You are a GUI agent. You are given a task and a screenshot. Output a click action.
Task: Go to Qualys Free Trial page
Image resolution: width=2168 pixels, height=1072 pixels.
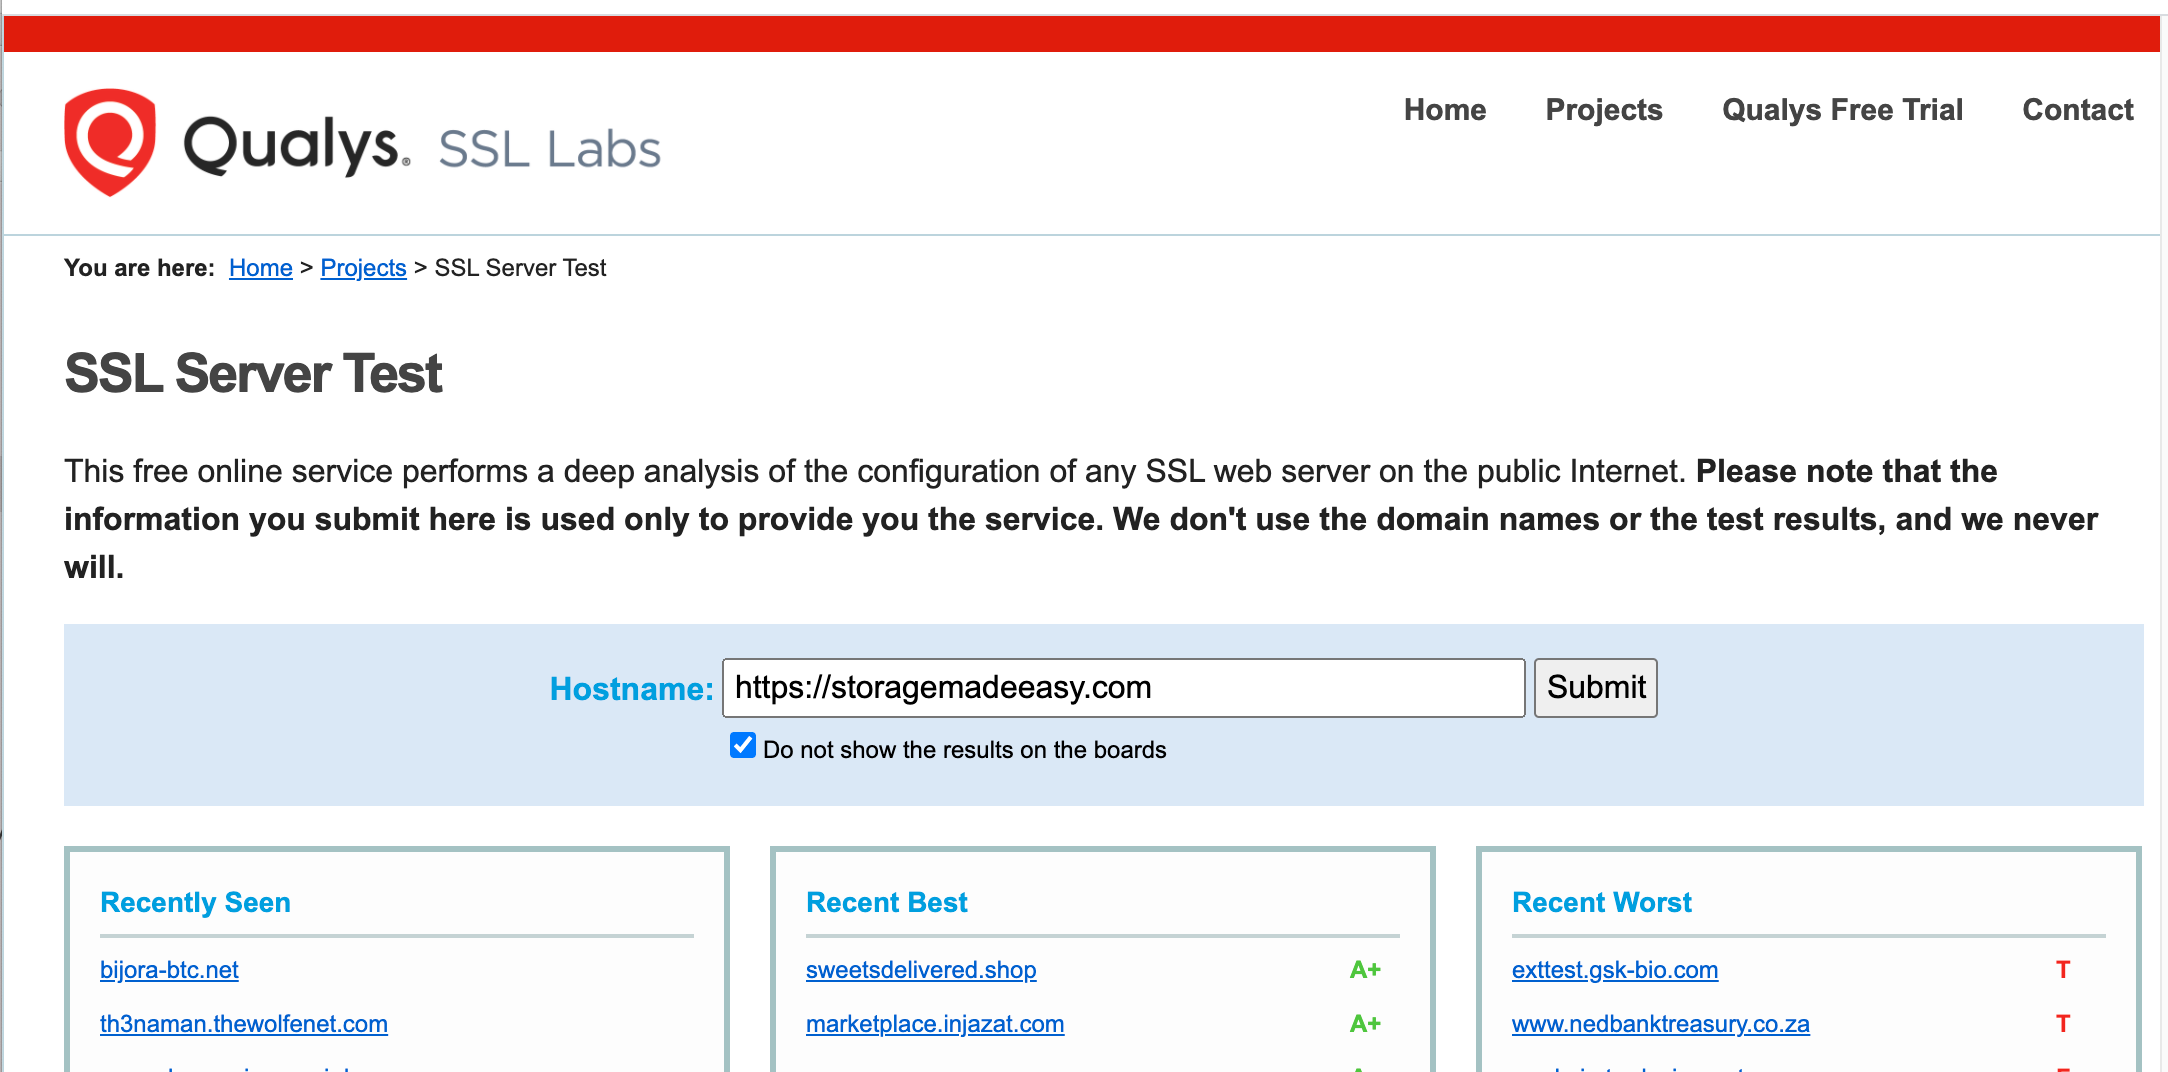(1842, 110)
